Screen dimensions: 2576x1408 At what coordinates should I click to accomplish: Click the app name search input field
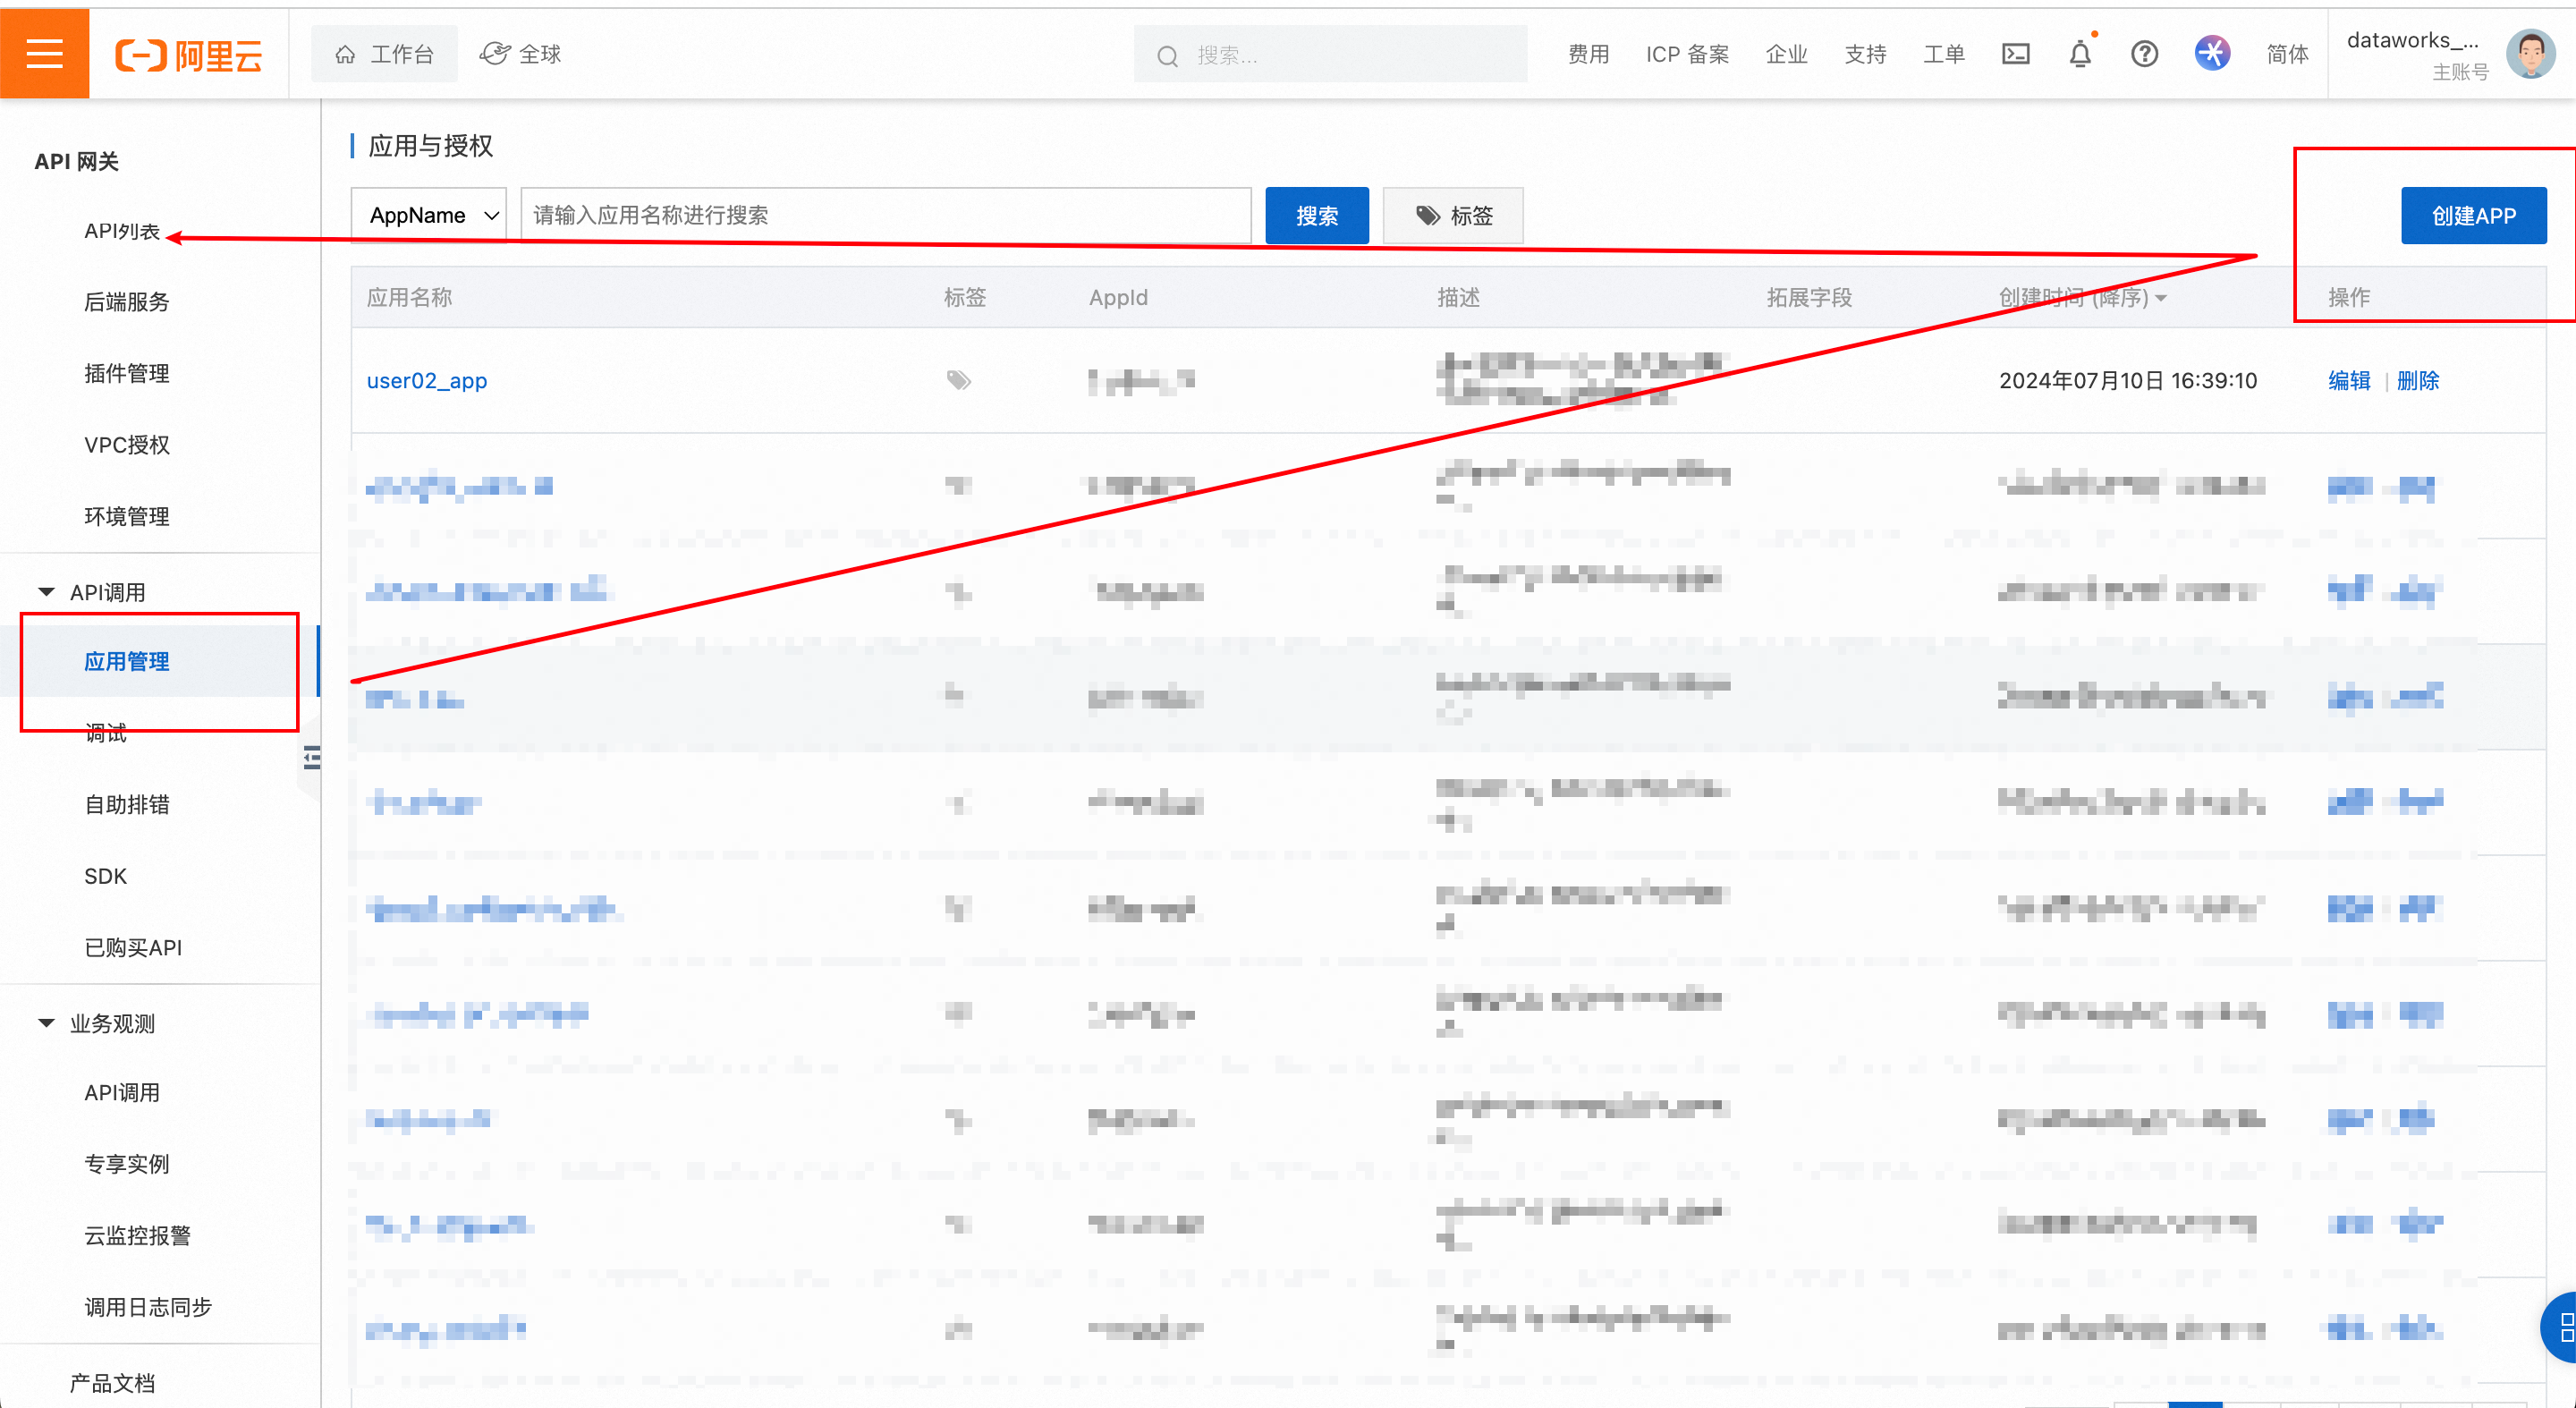point(886,215)
